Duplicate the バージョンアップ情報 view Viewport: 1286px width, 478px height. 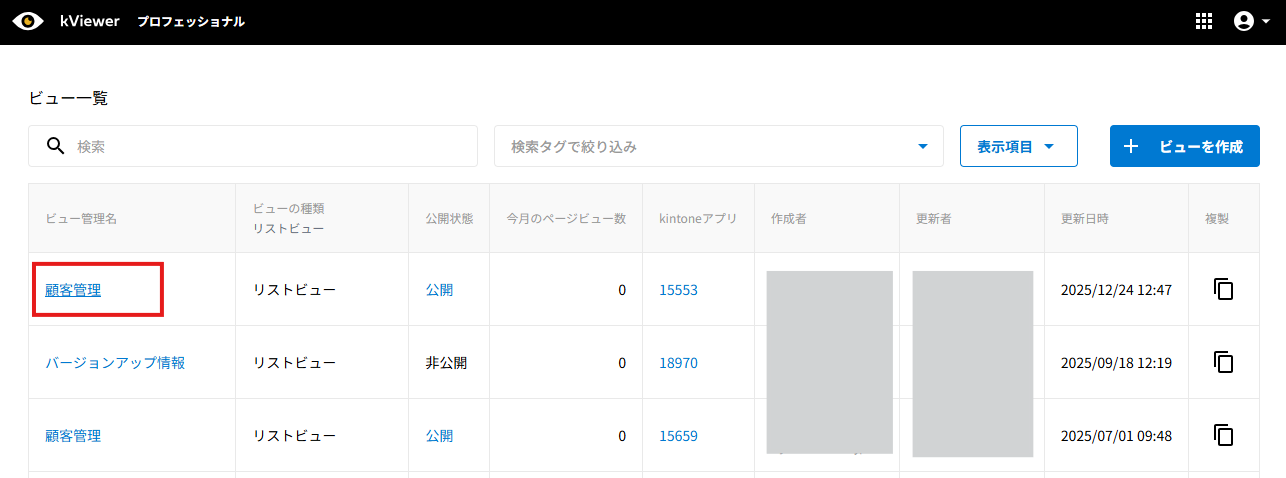coord(1223,362)
